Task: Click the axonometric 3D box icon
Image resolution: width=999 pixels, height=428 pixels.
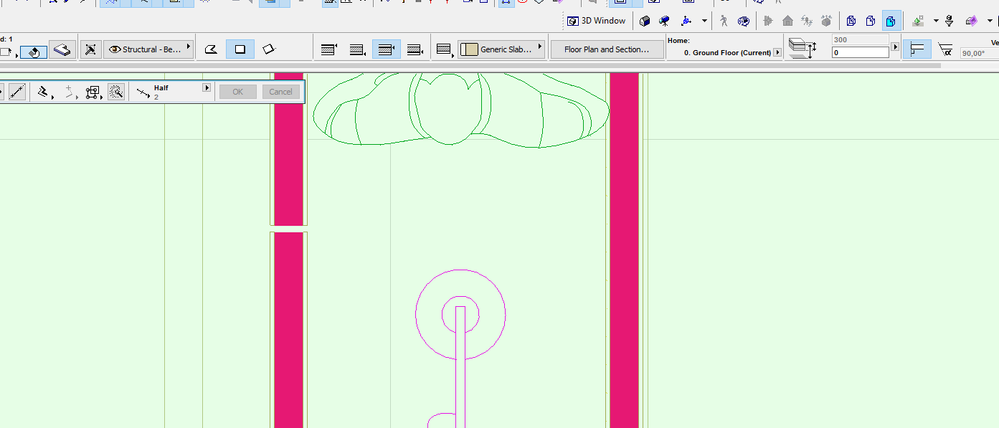Action: (x=645, y=21)
